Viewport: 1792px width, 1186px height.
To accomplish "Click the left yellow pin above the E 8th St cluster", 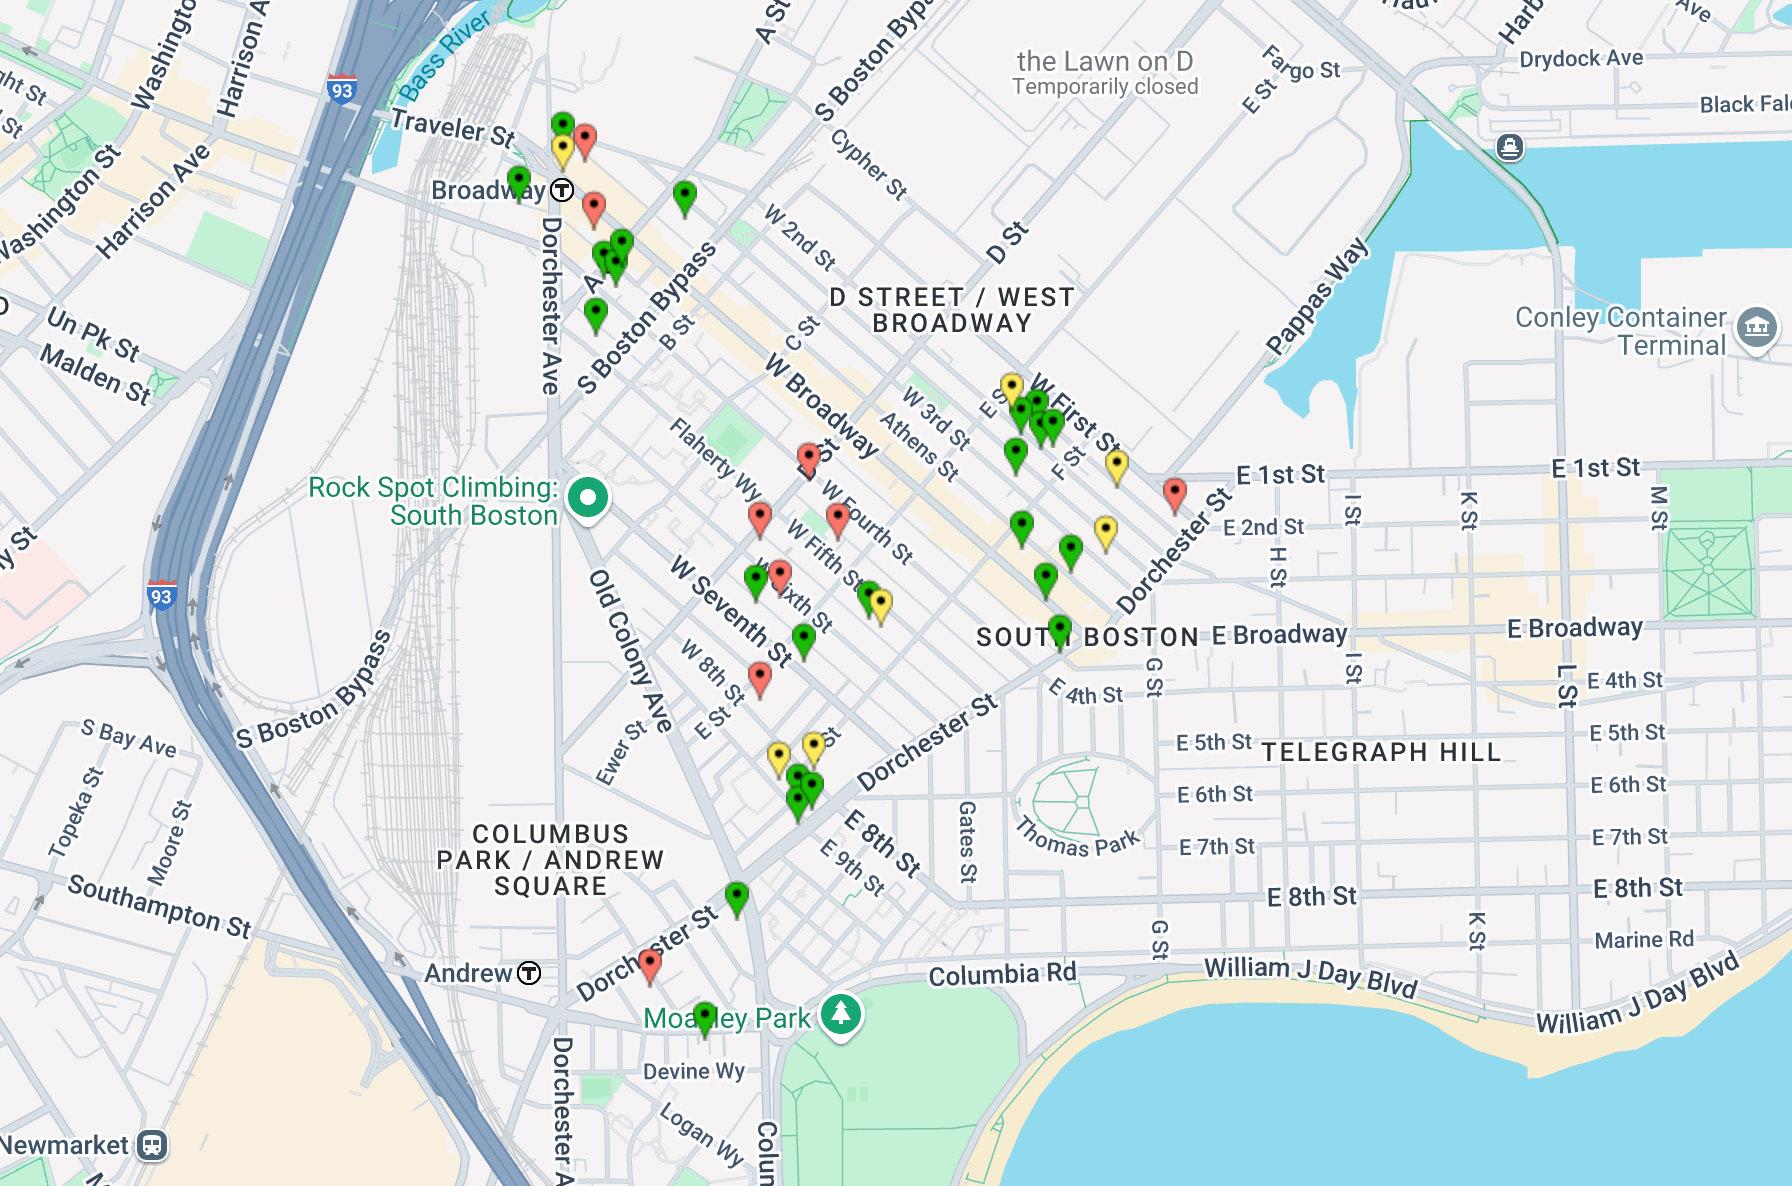I will (779, 759).
